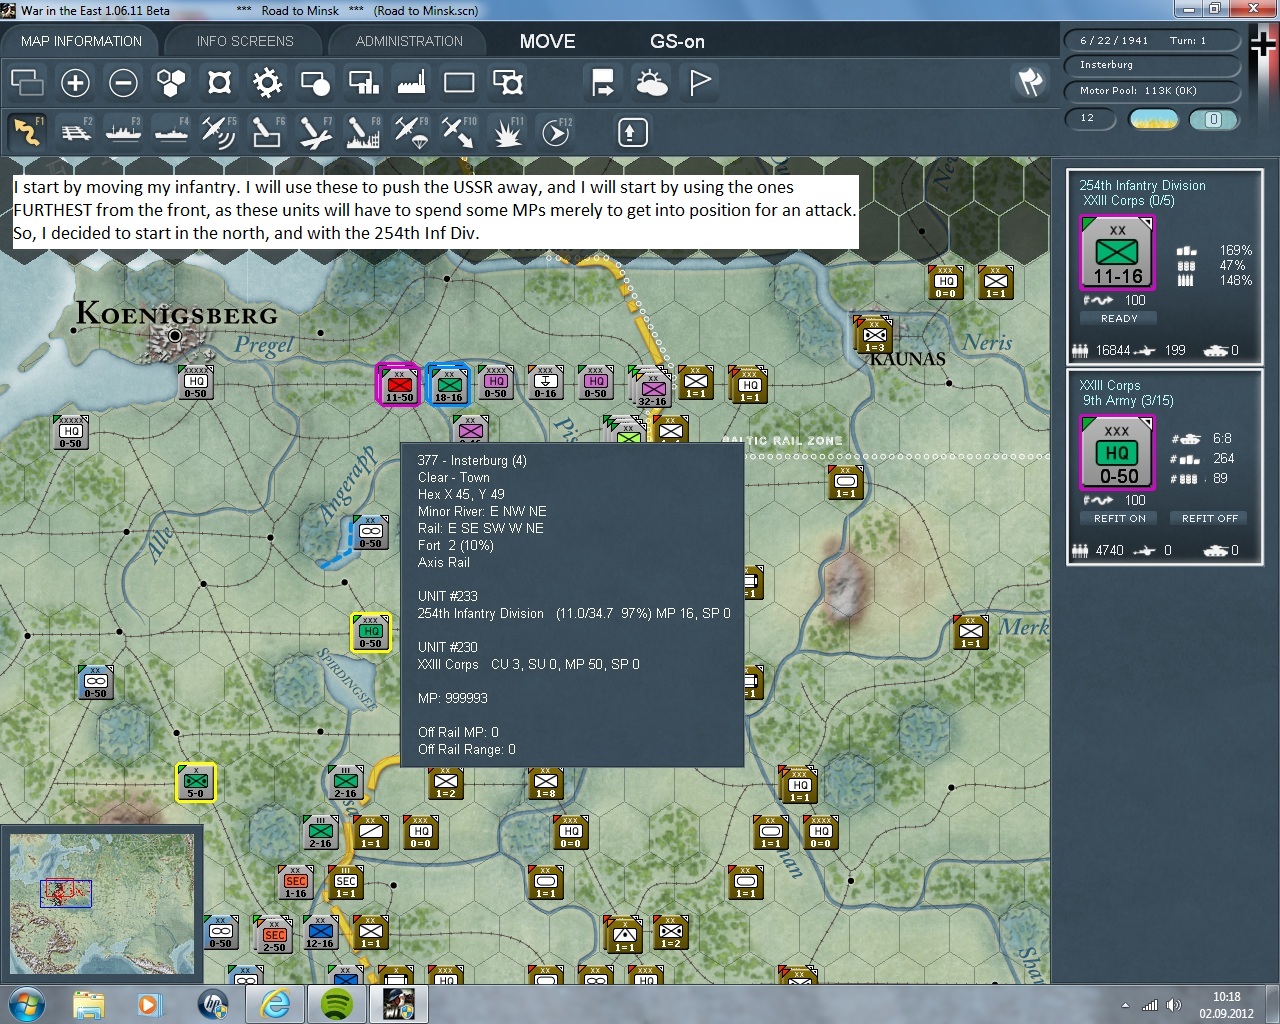The image size is (1280, 1024).
Task: Click the rectangle with circle icon
Action: (x=315, y=82)
